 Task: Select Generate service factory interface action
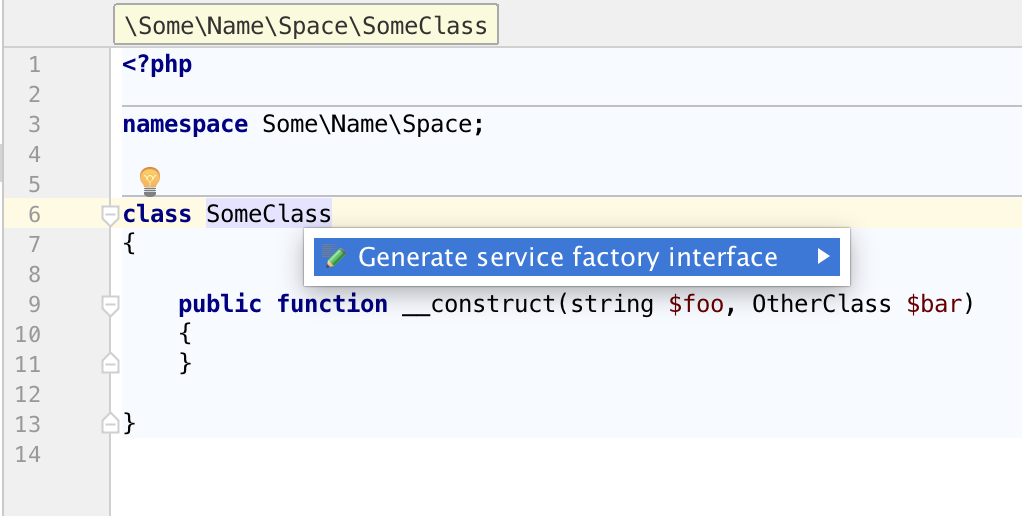point(576,257)
